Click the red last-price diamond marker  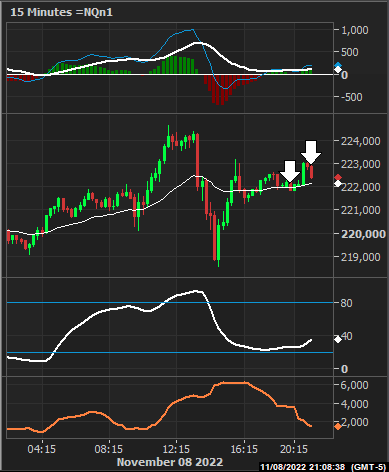[338, 177]
